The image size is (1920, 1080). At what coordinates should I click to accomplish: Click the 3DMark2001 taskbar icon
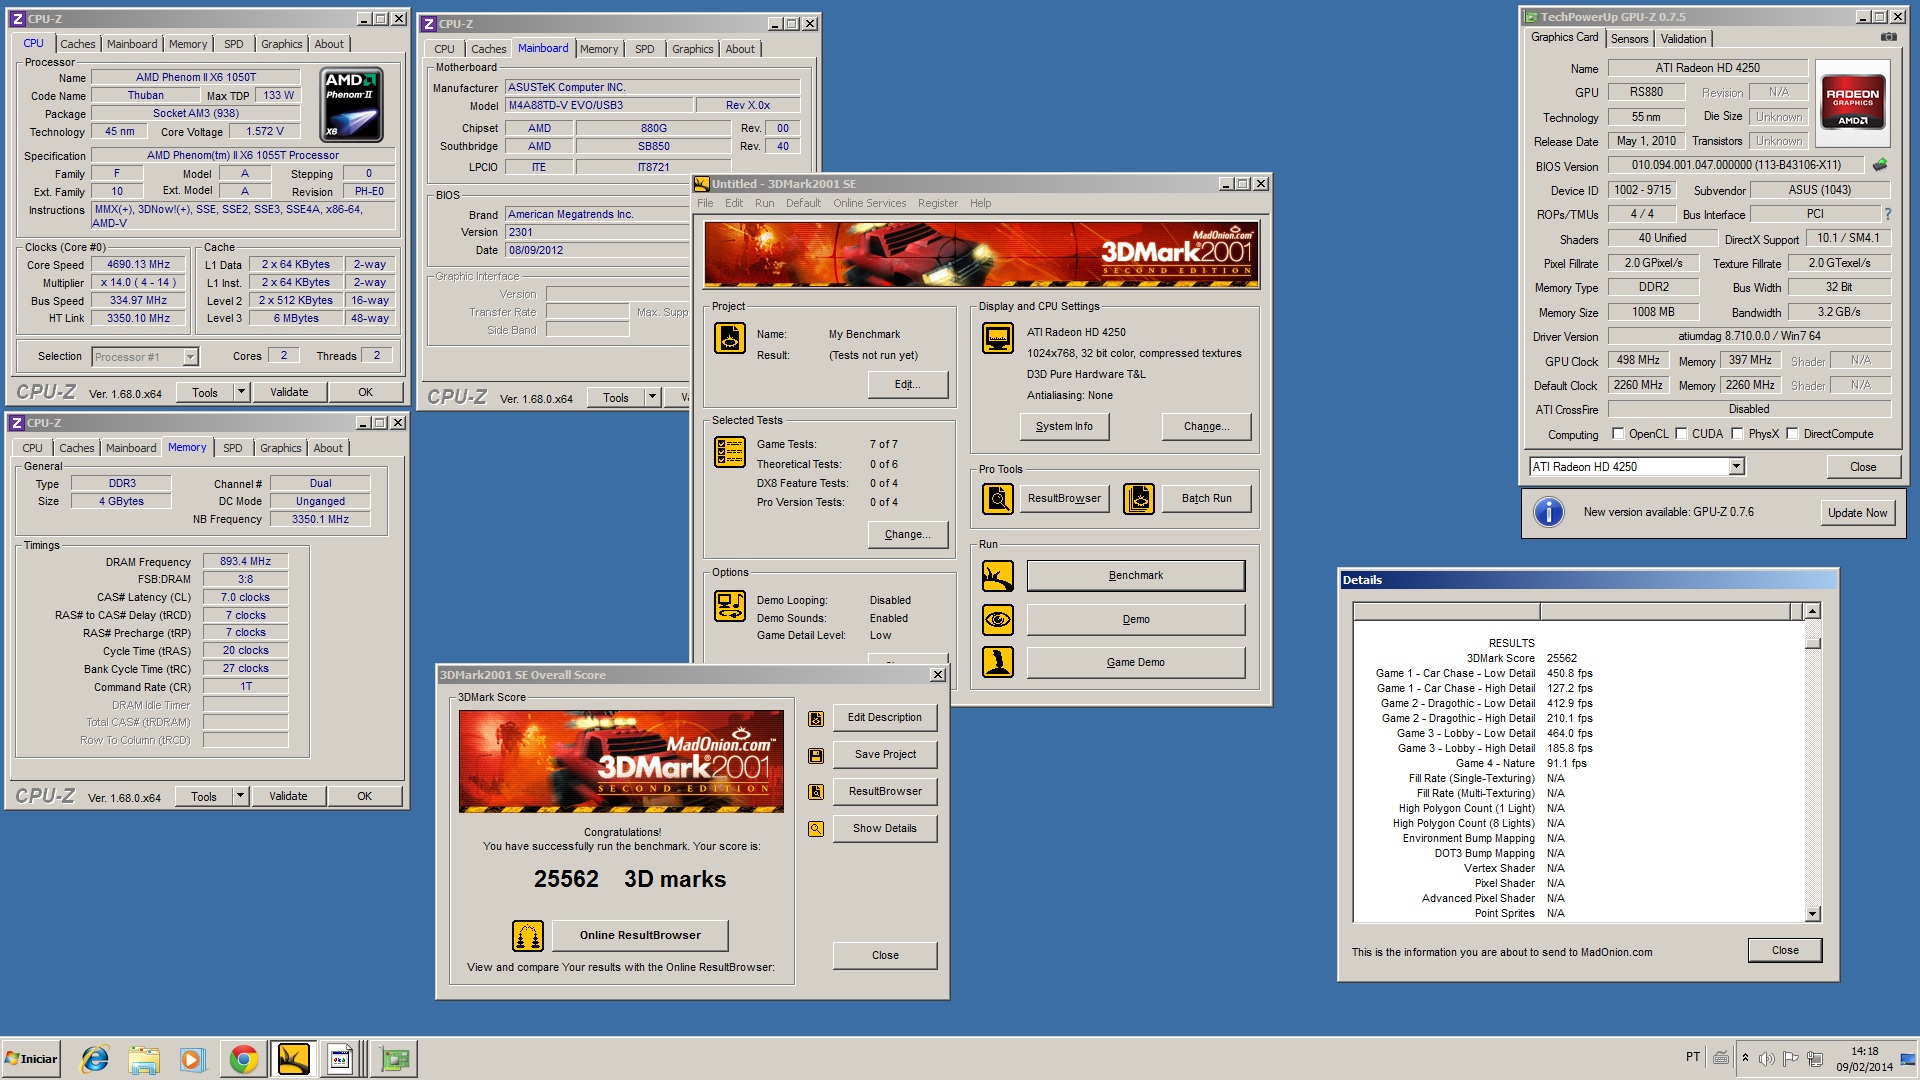(x=293, y=1059)
